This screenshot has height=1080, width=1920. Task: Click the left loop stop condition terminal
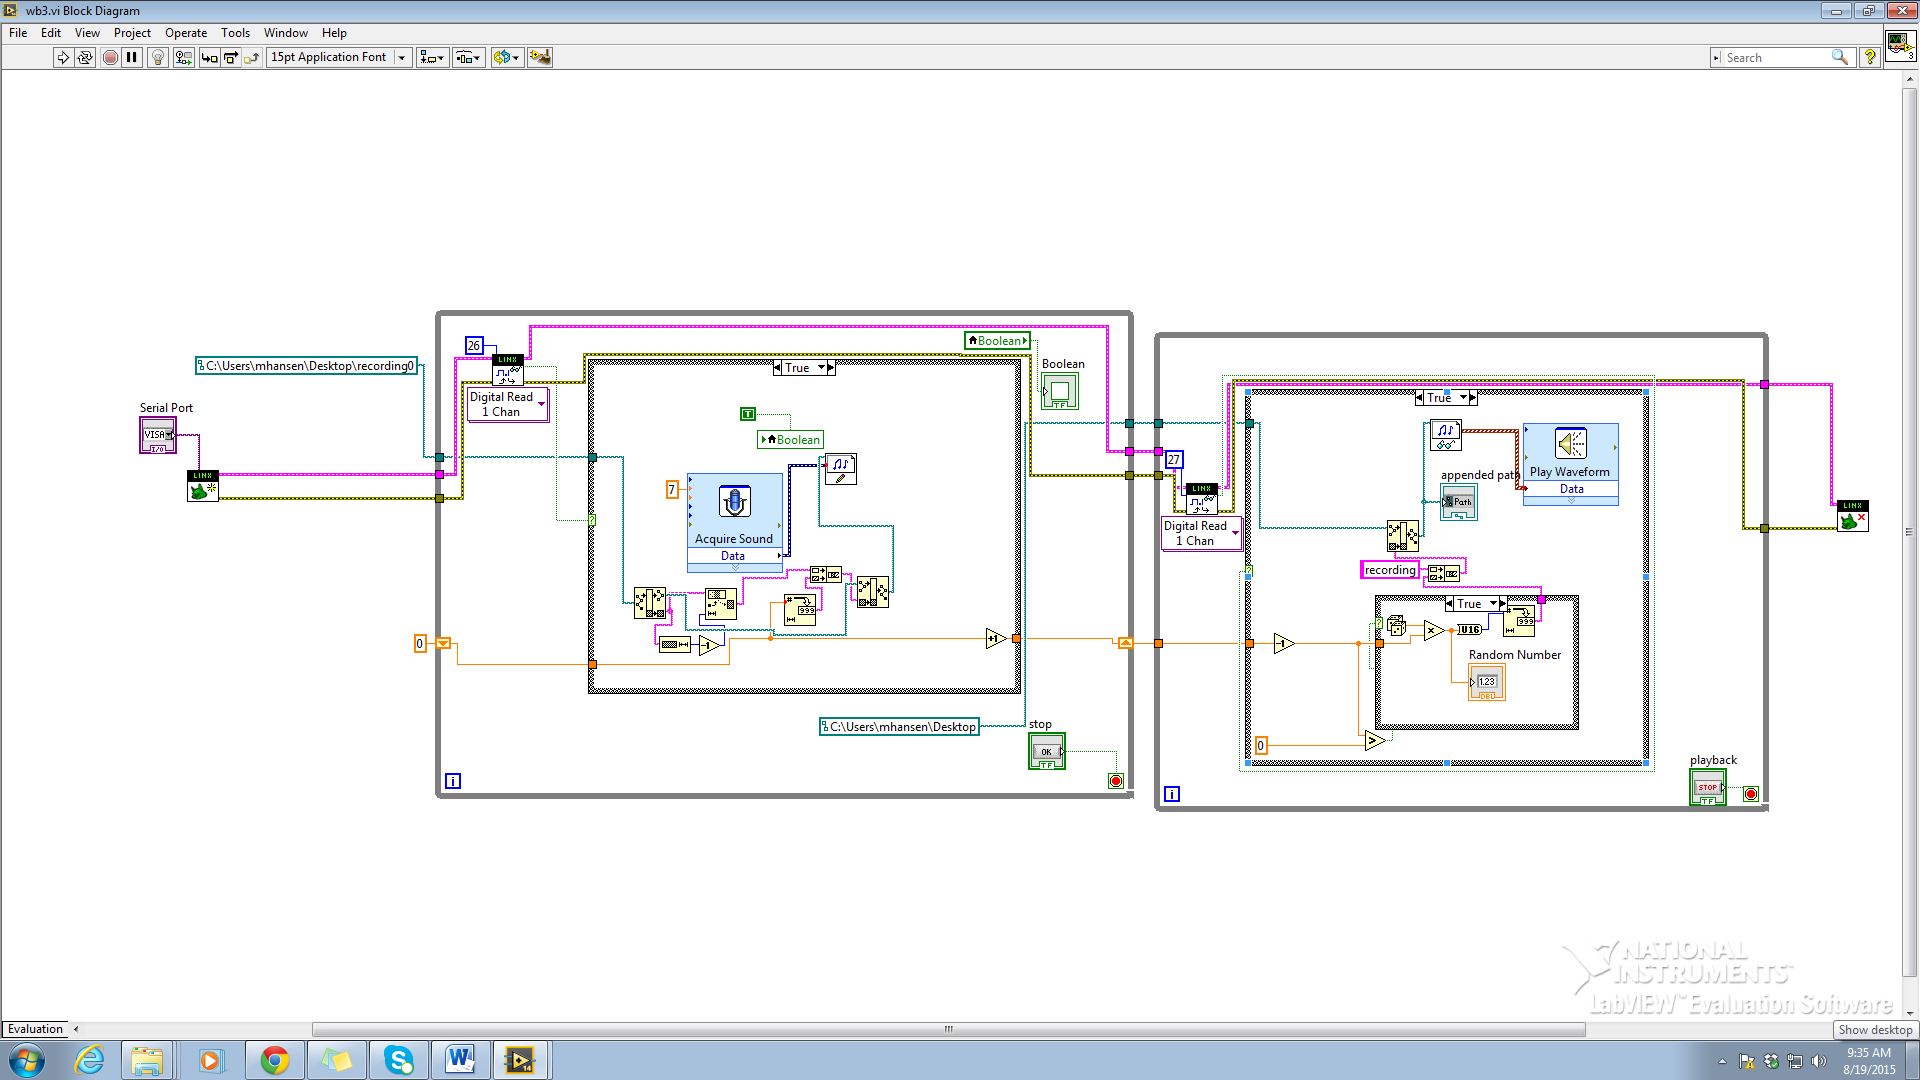[1116, 781]
